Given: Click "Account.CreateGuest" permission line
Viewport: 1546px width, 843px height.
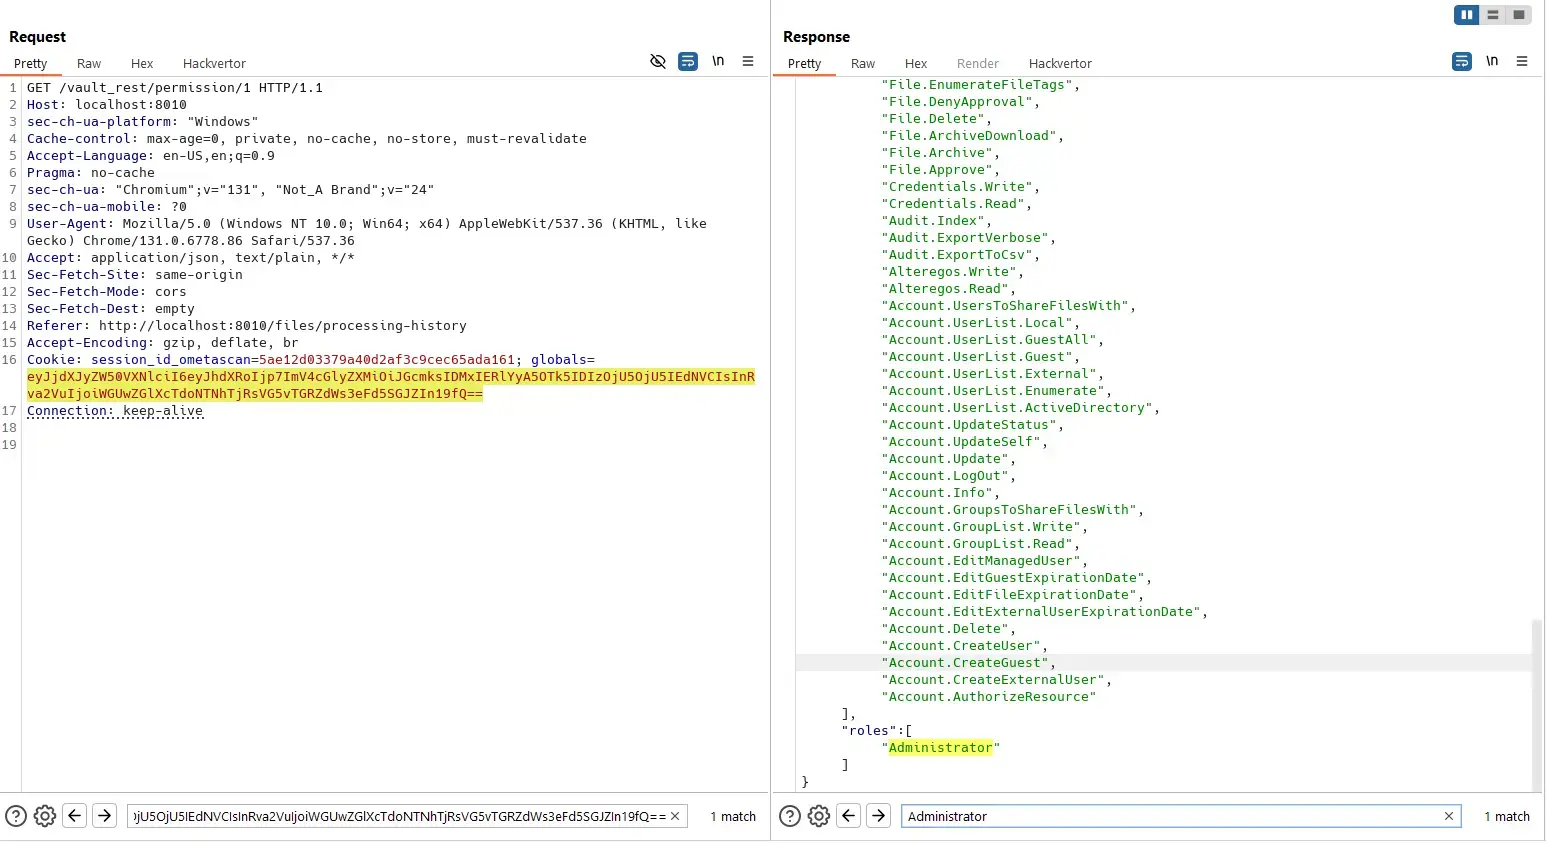Looking at the screenshot, I should pos(968,663).
